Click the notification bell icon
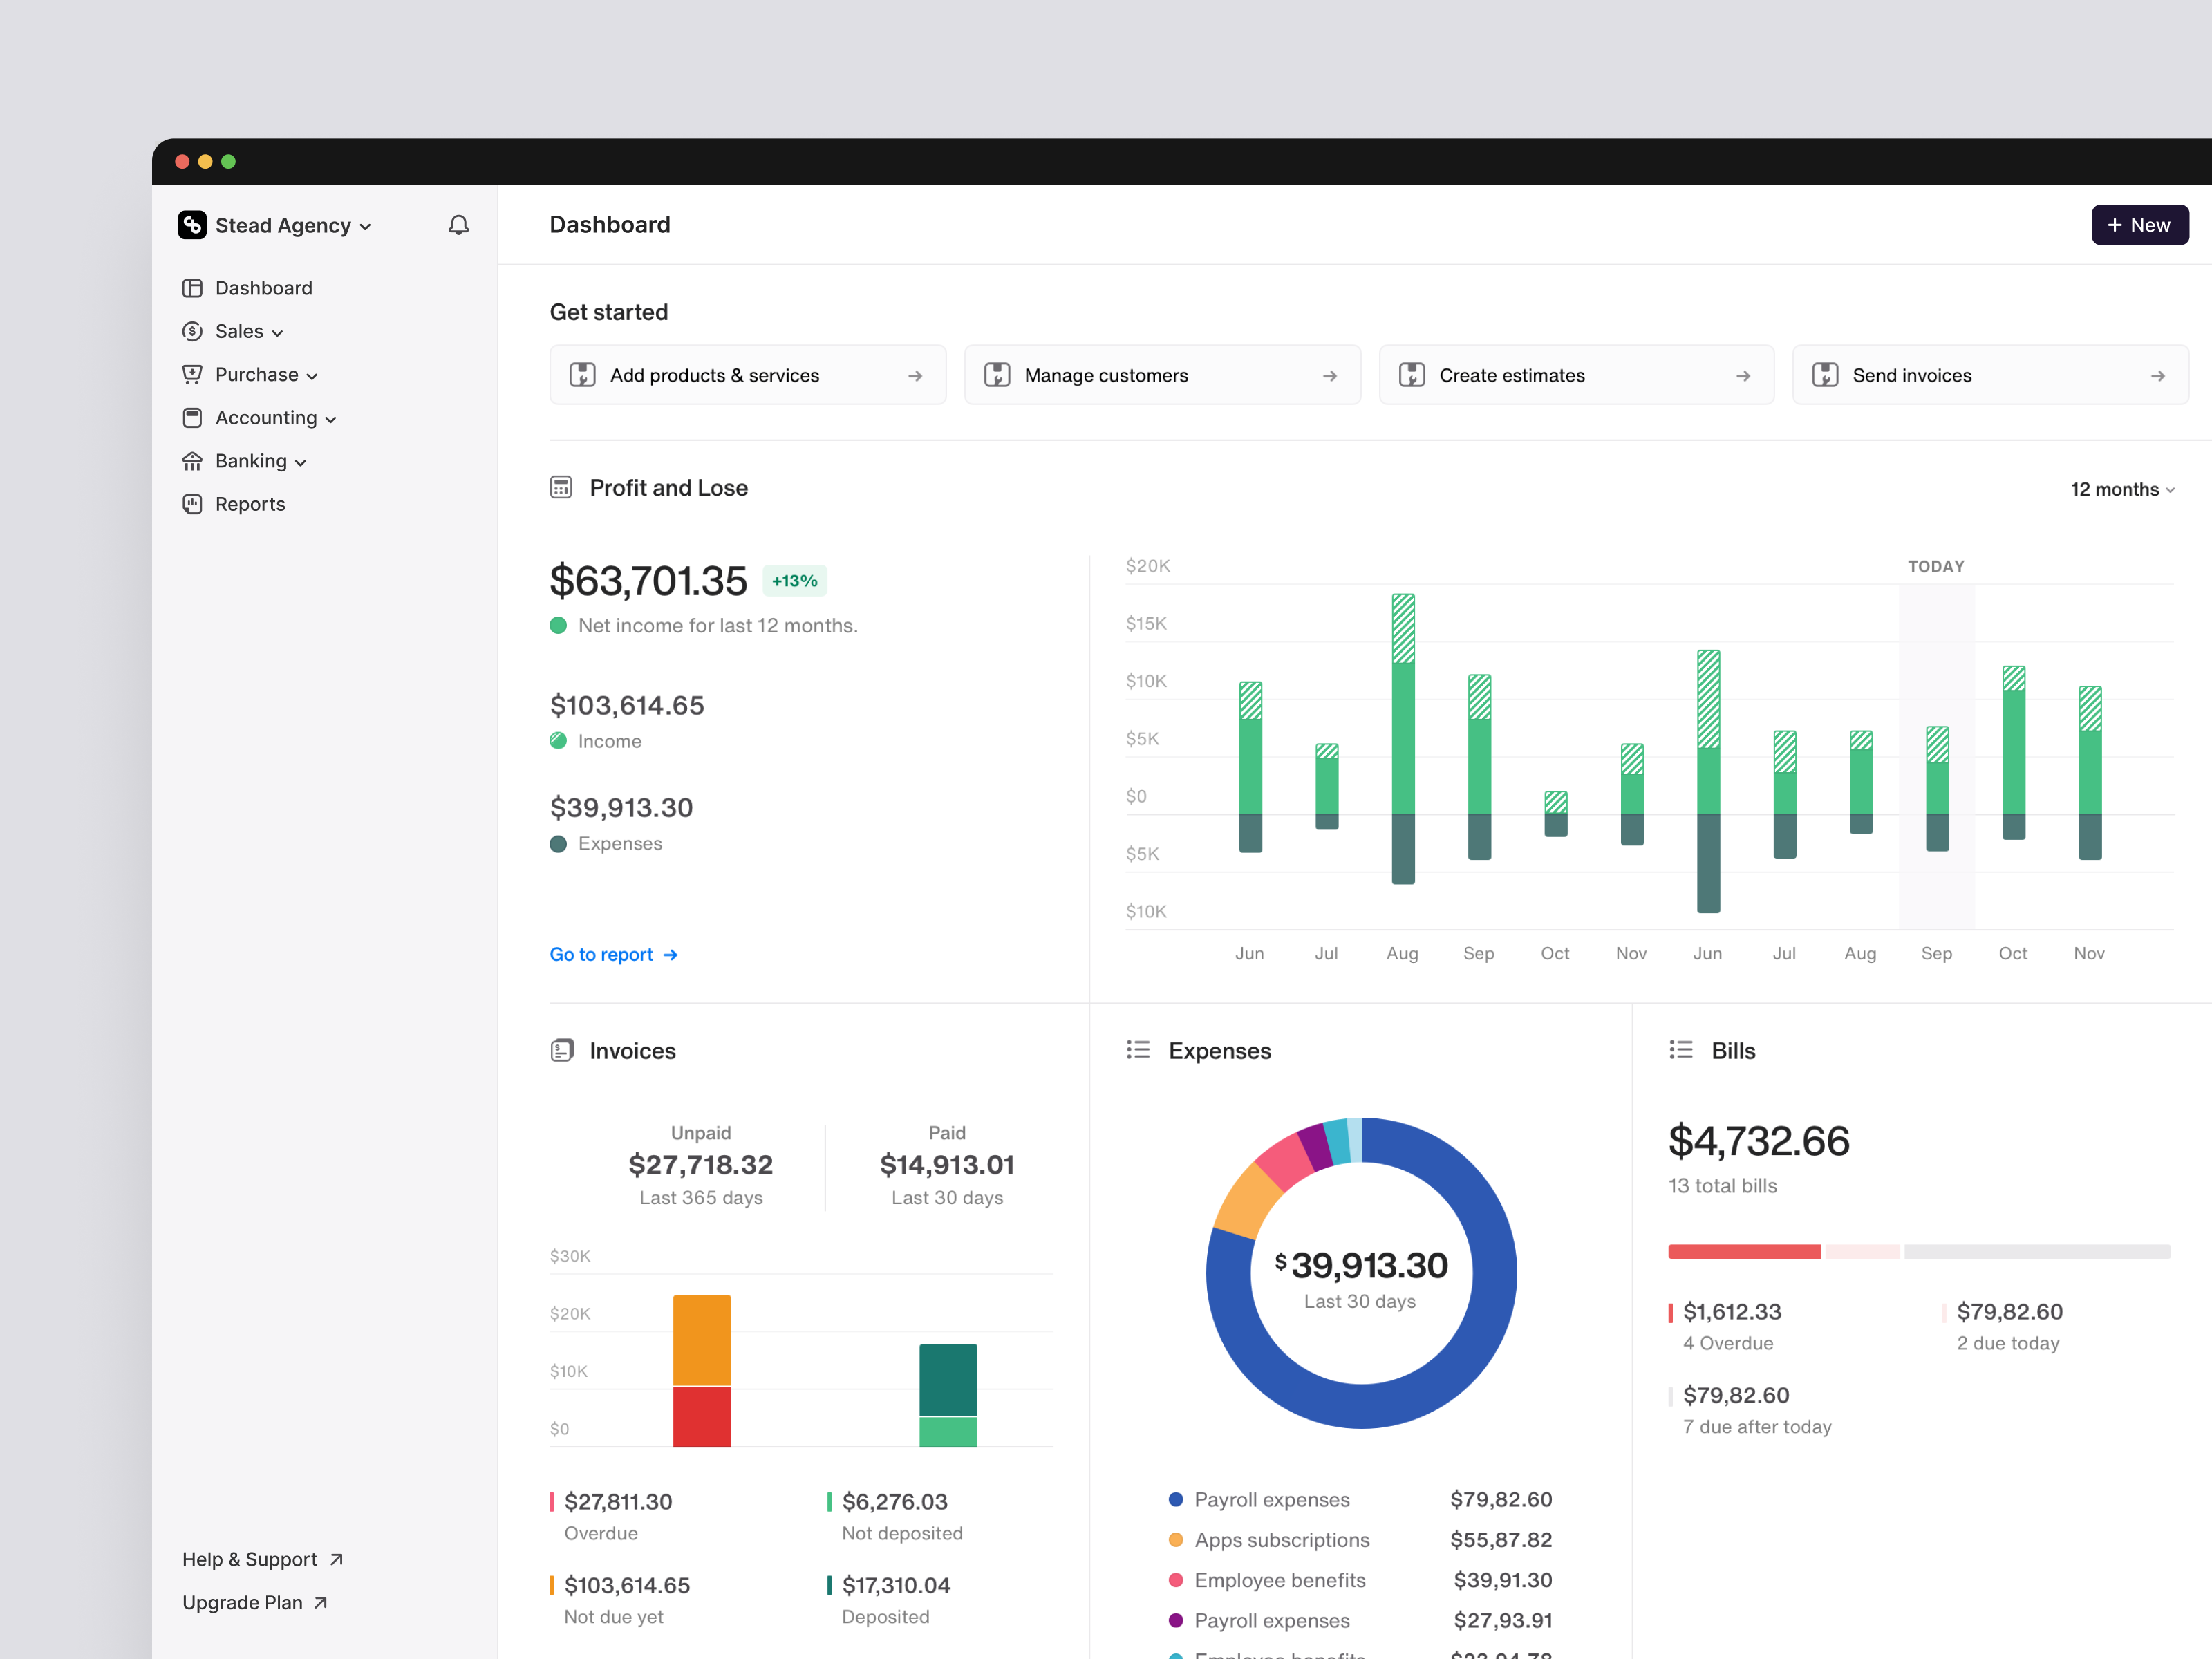The height and width of the screenshot is (1659, 2212). click(459, 225)
